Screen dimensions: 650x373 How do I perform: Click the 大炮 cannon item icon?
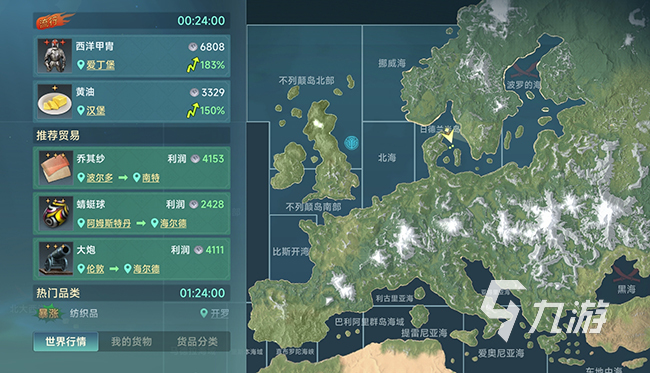(x=56, y=259)
